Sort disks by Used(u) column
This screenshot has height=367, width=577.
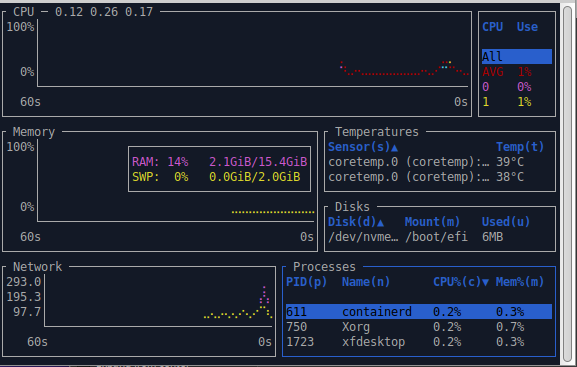point(506,222)
